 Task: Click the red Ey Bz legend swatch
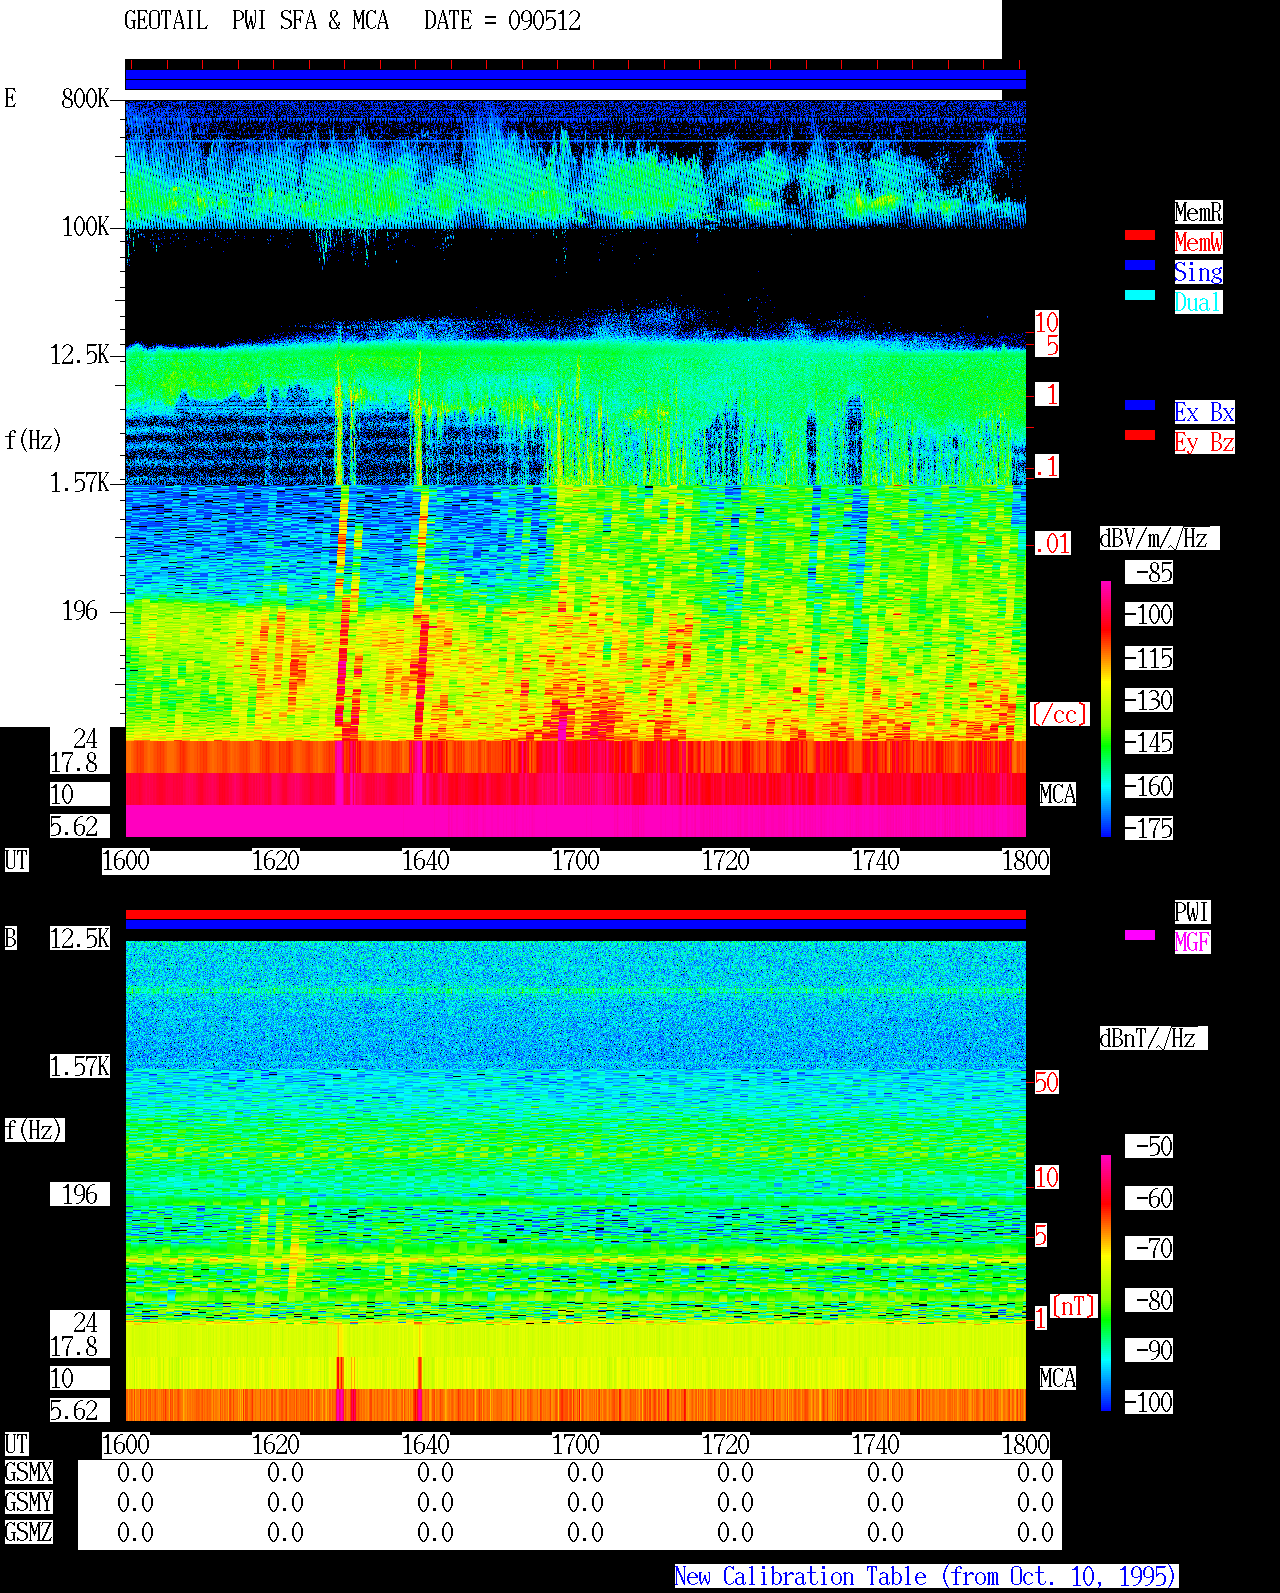1140,435
